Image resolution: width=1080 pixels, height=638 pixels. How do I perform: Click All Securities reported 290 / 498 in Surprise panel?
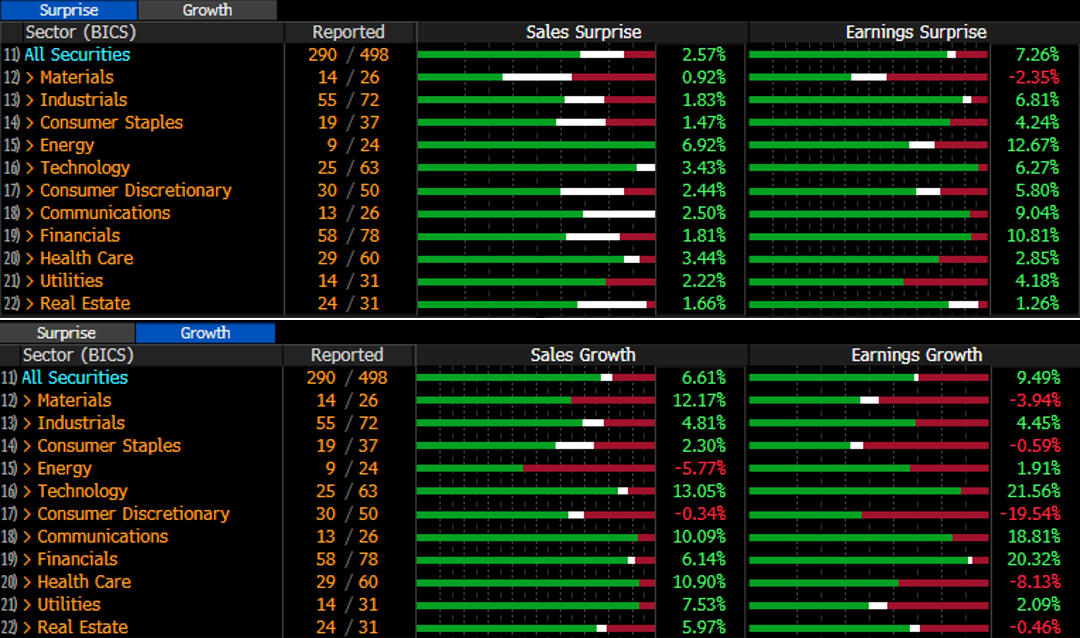click(x=349, y=54)
